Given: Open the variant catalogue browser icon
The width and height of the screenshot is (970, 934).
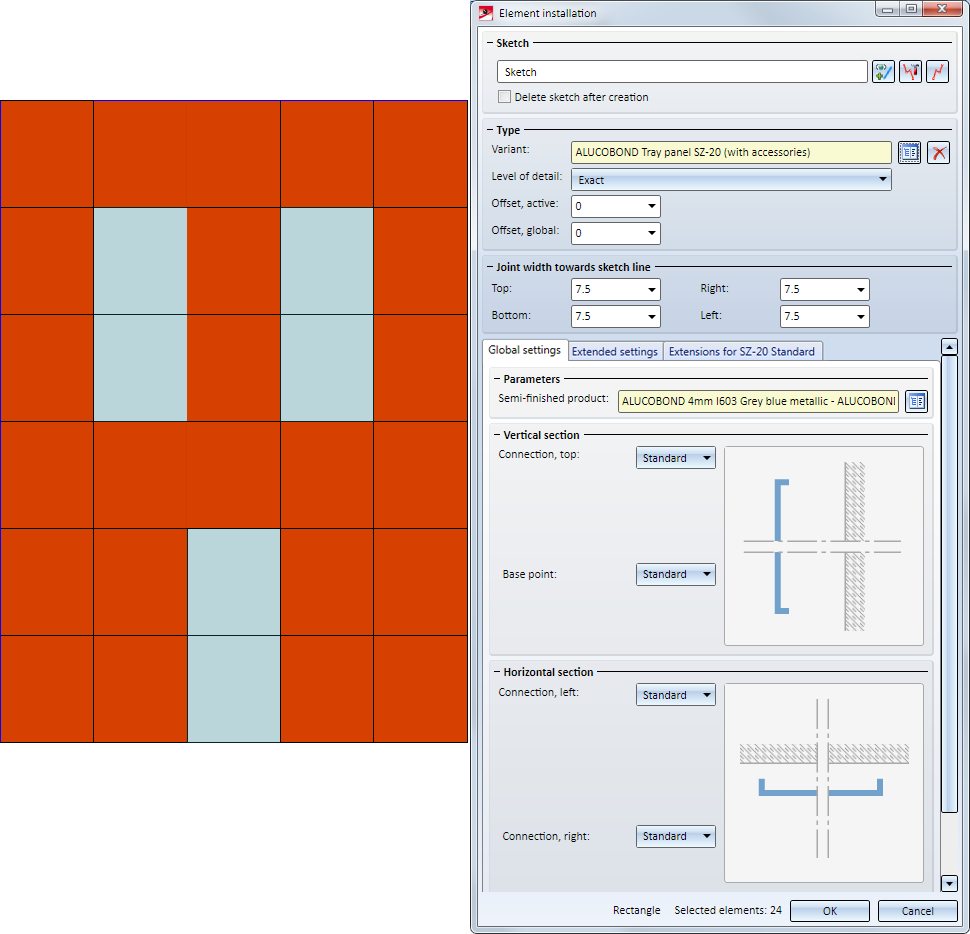Looking at the screenshot, I should (x=909, y=152).
